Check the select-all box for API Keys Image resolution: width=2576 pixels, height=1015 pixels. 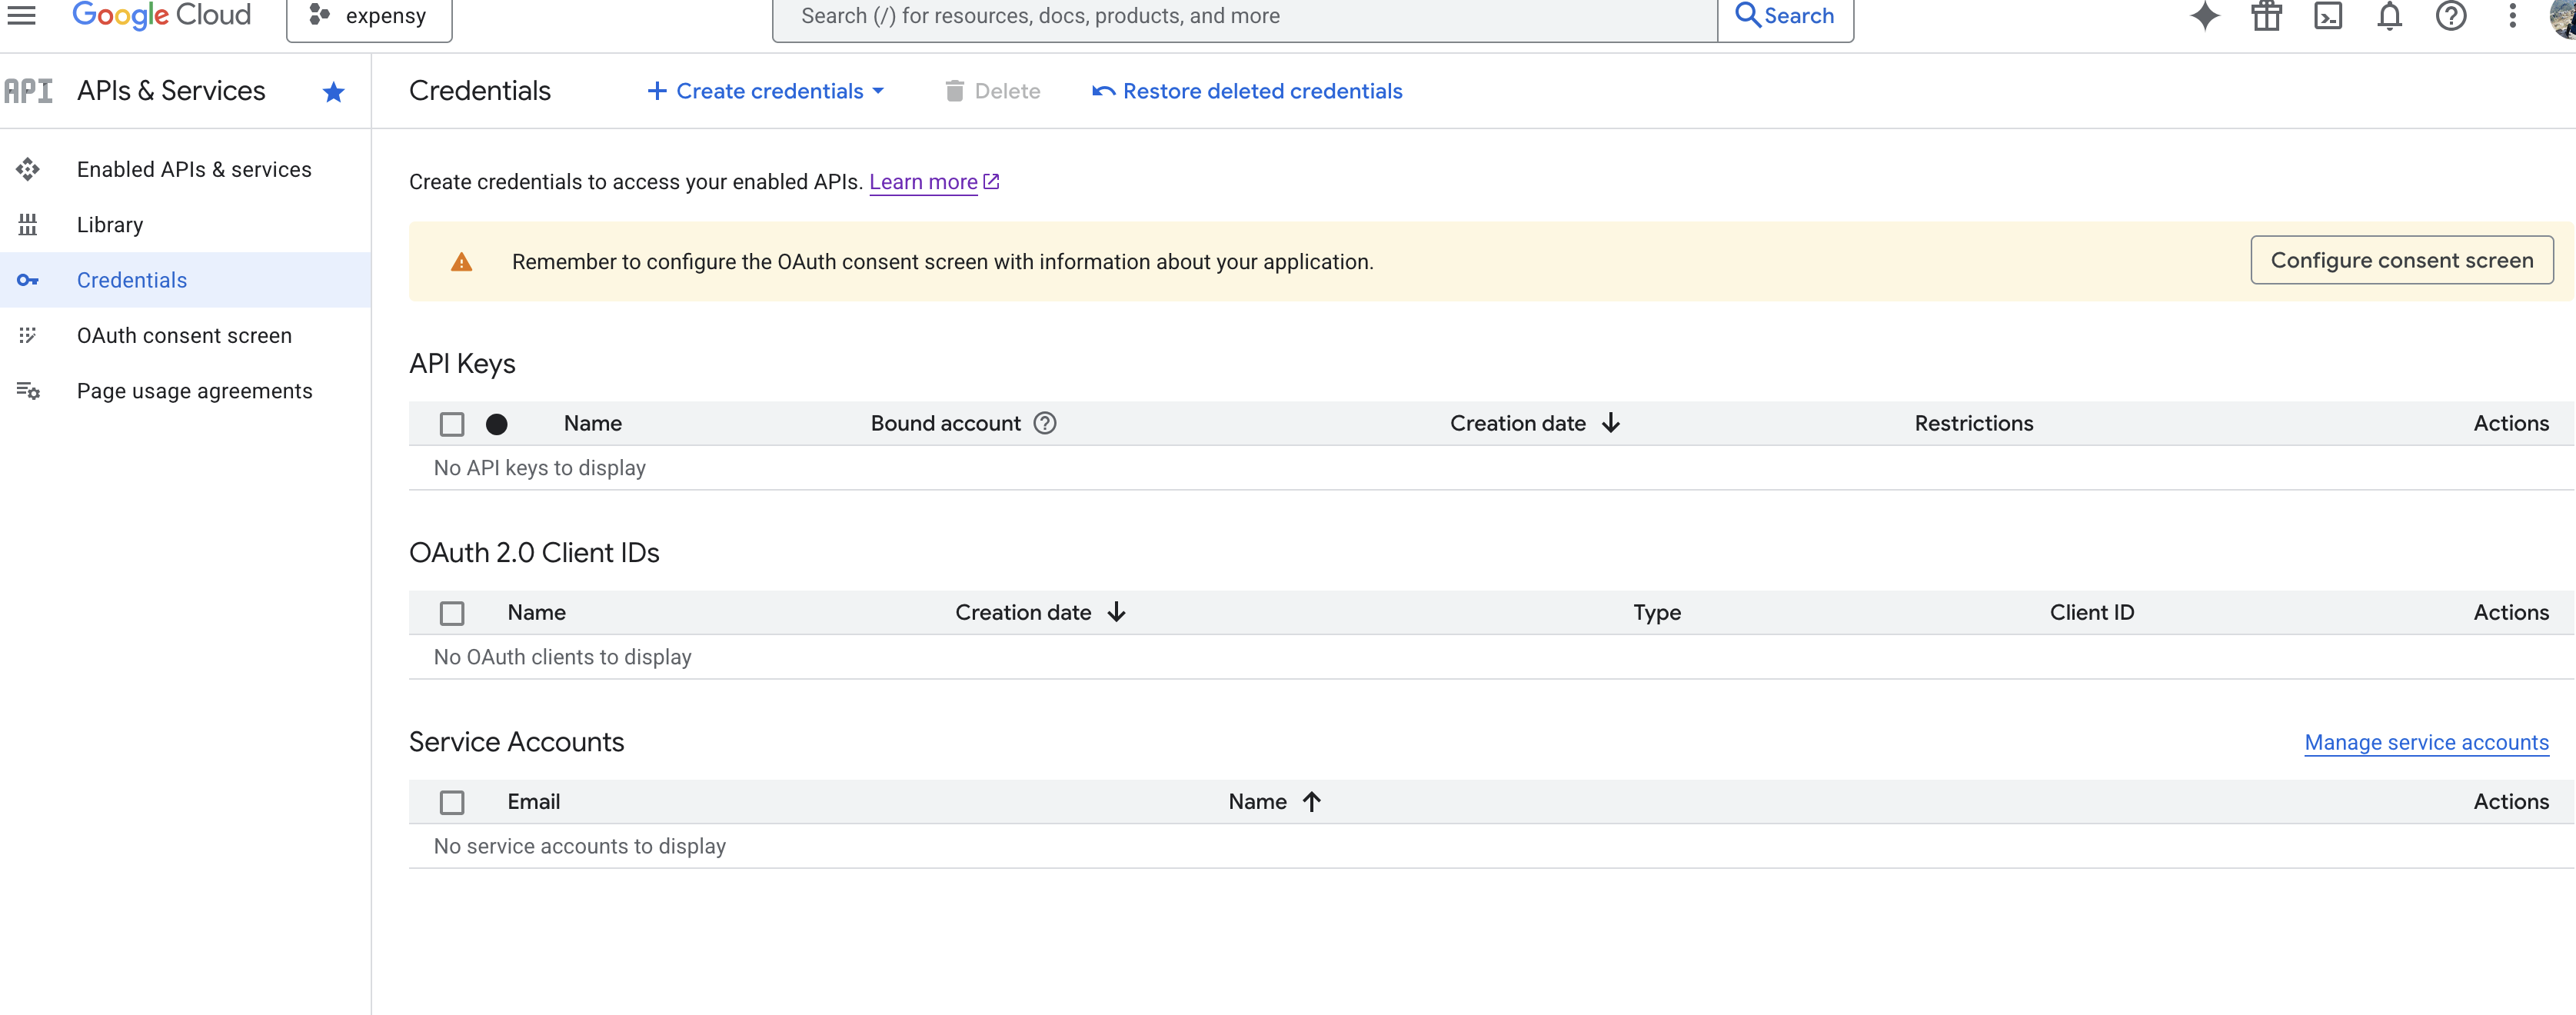[x=452, y=424]
